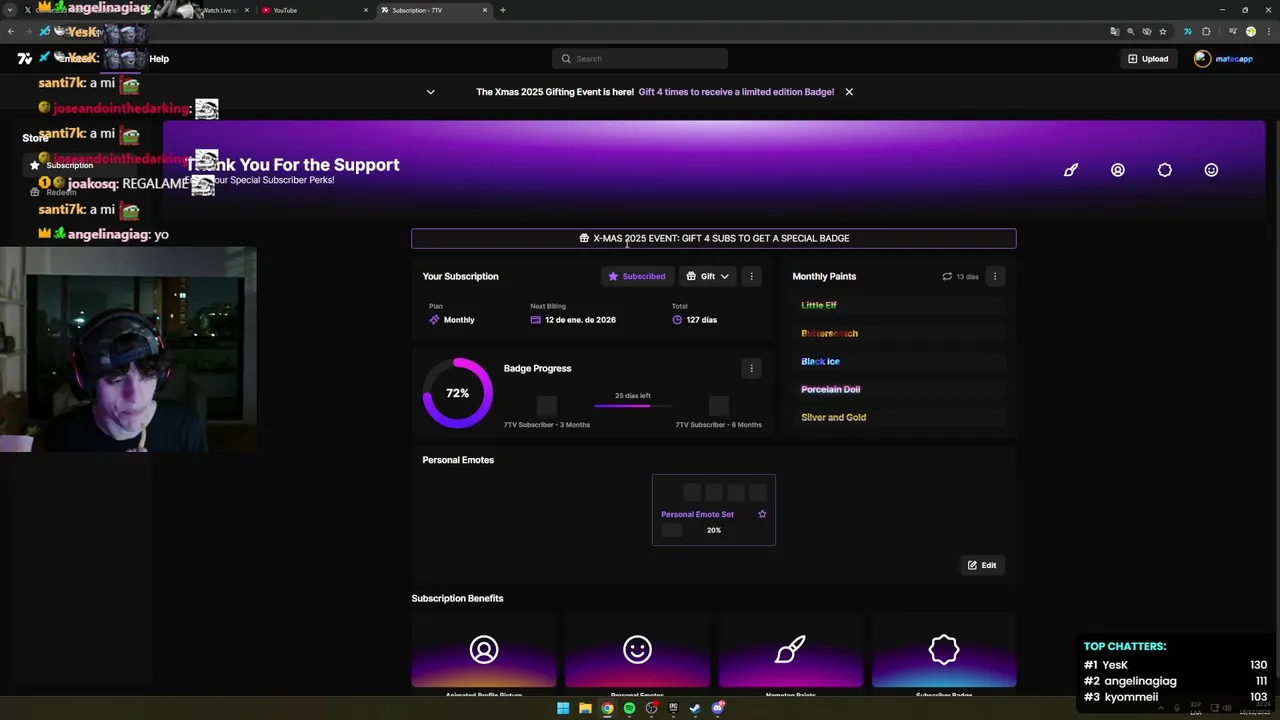
Task: Click the 7TV extension icon in browser toolbar
Action: pos(1187,32)
